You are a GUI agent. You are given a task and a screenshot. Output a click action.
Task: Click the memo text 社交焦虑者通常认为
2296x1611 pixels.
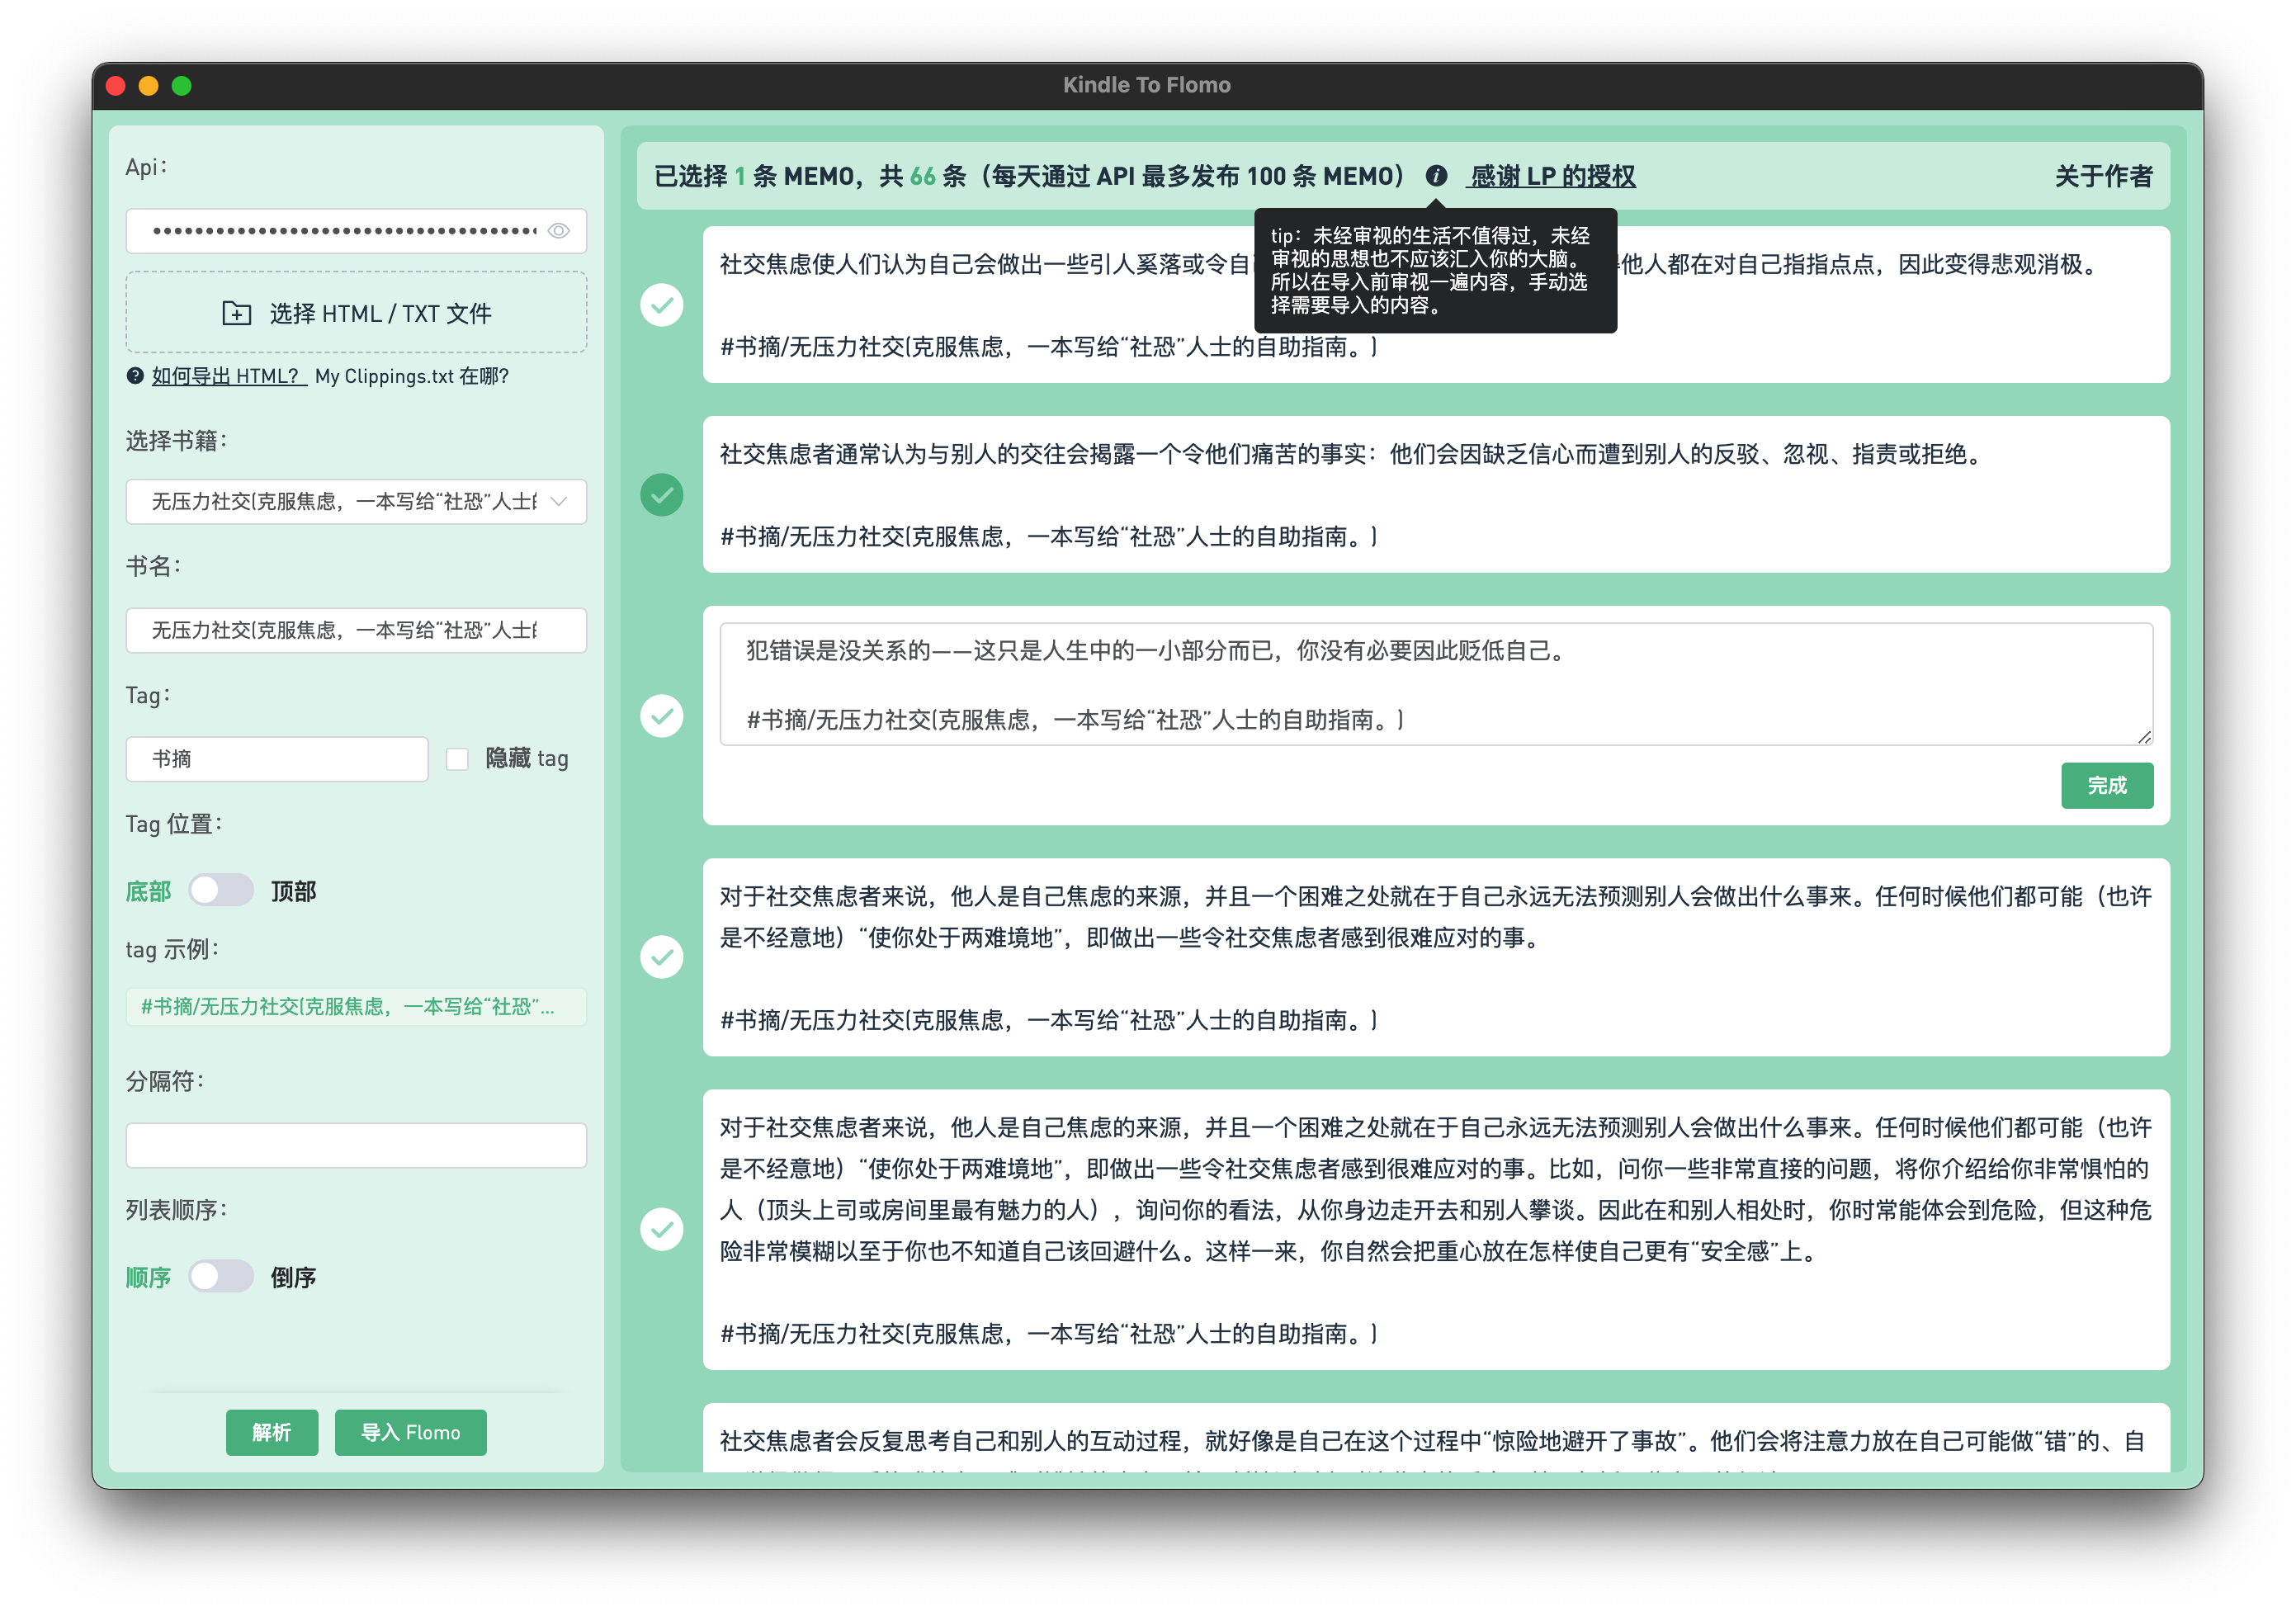[1350, 454]
